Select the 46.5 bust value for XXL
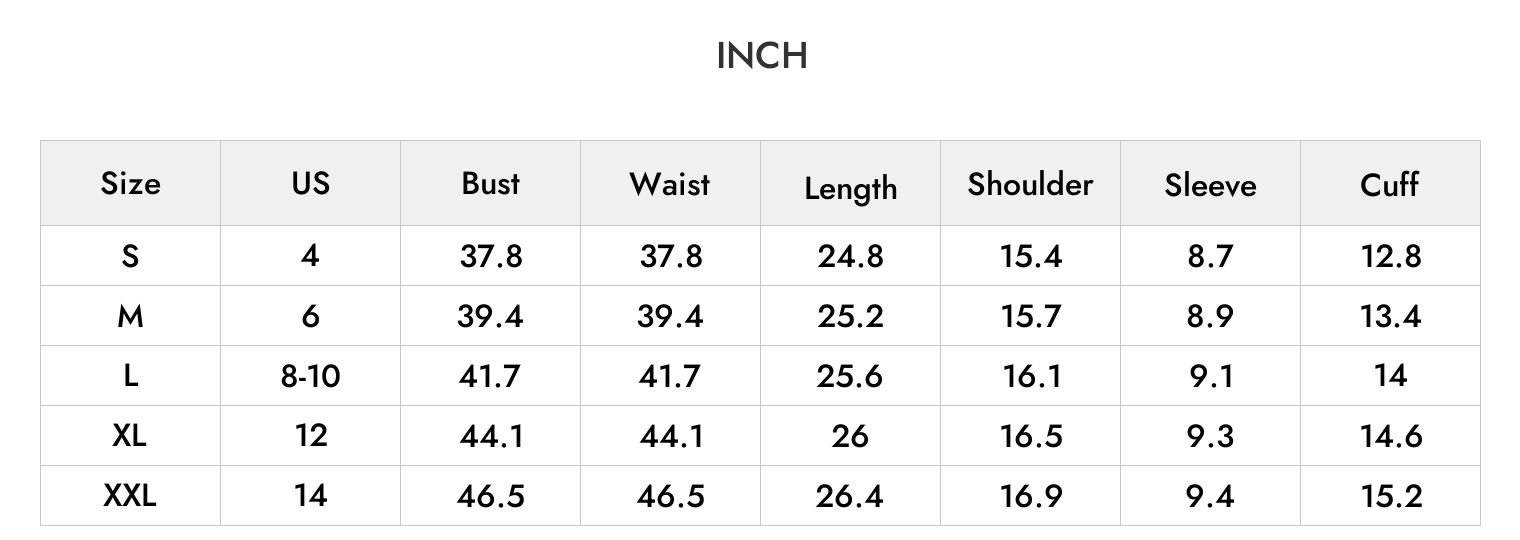 point(491,496)
